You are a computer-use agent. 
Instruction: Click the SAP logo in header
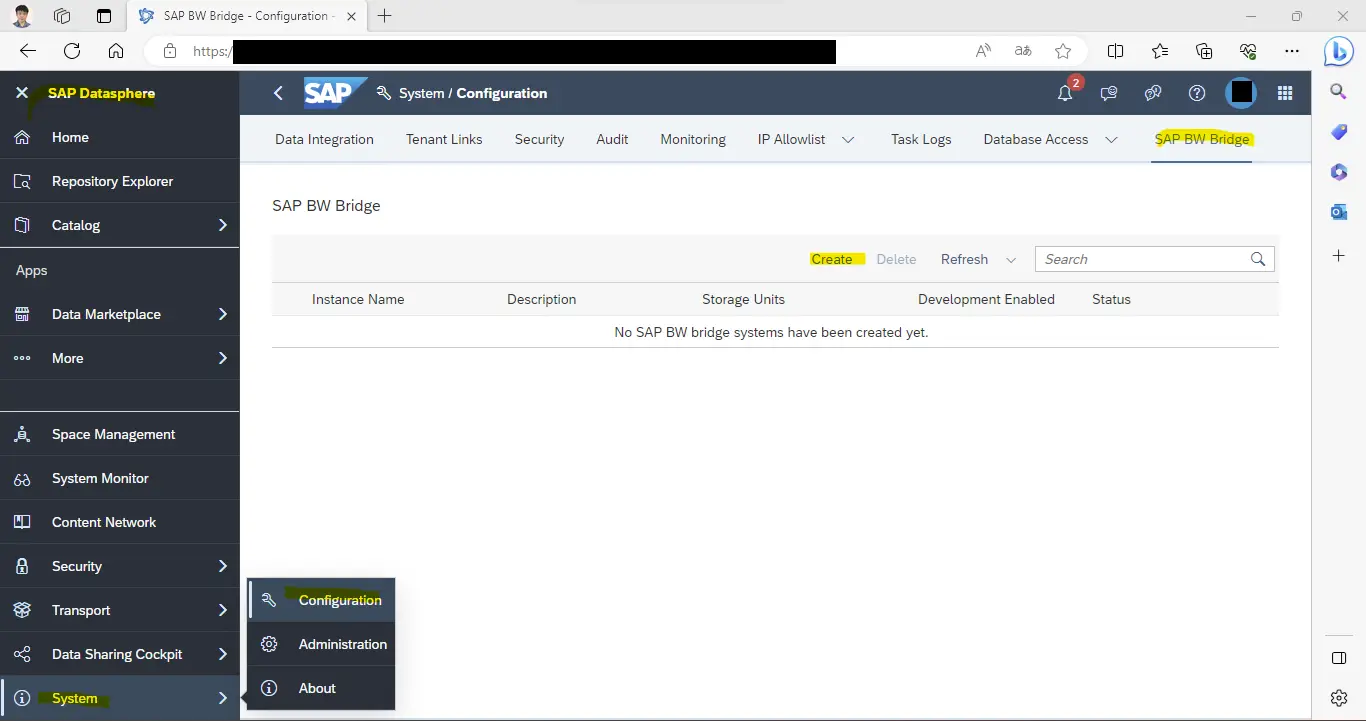click(x=335, y=93)
